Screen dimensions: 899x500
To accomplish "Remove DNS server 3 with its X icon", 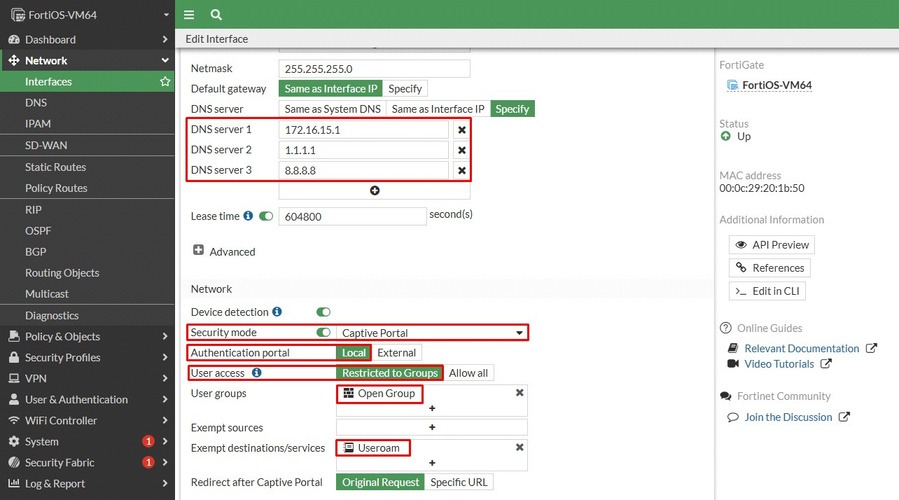I will coord(462,170).
